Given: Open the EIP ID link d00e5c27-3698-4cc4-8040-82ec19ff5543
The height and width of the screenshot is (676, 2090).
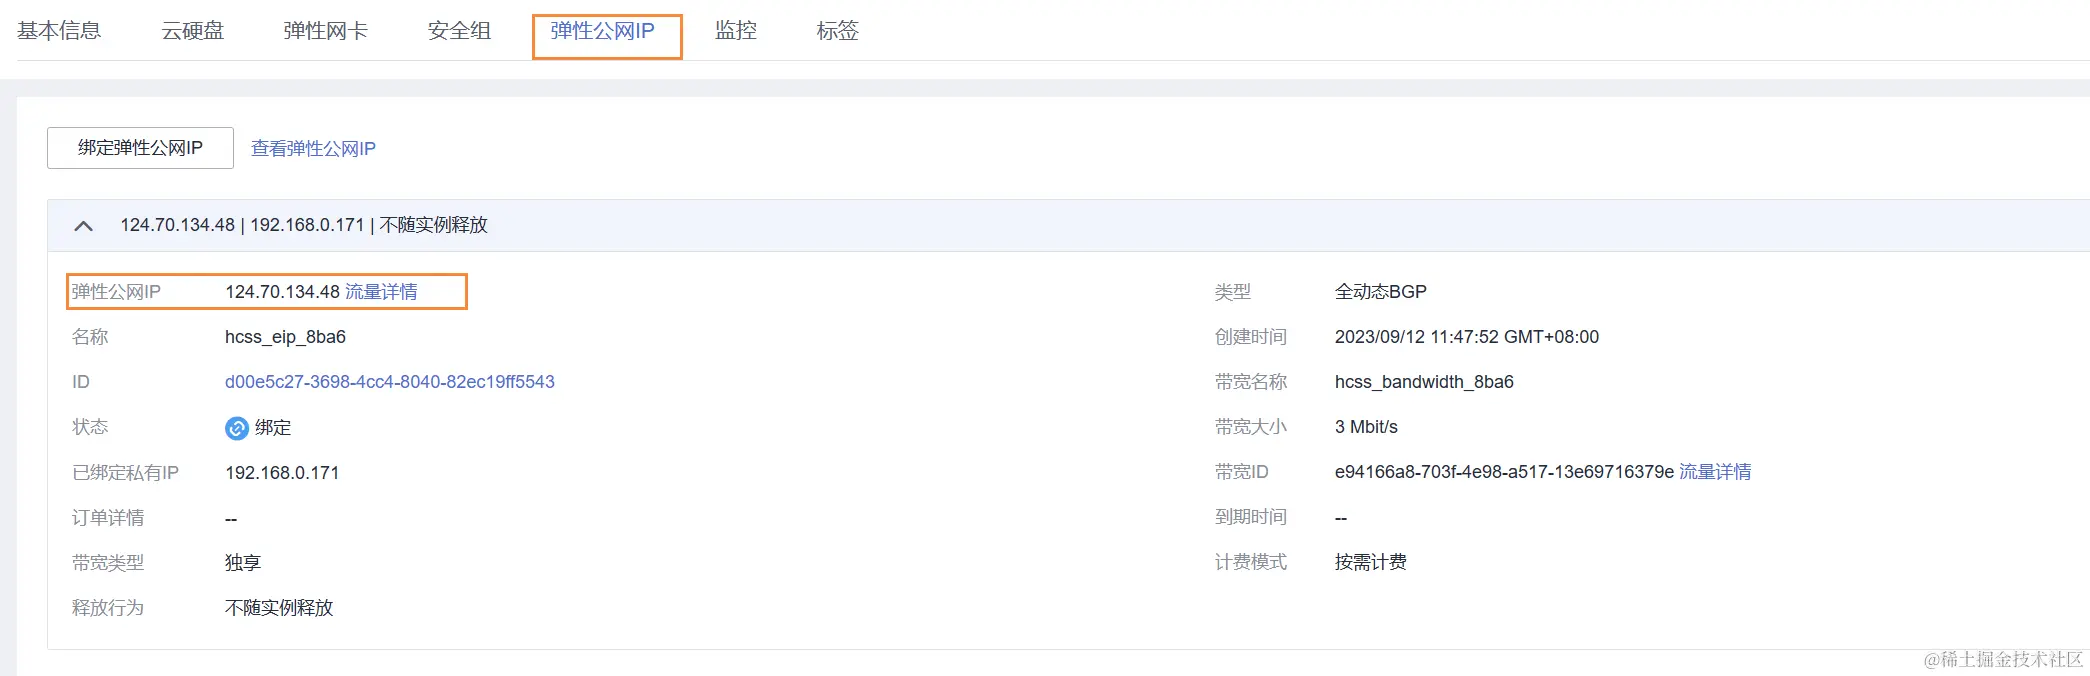Looking at the screenshot, I should [x=390, y=382].
